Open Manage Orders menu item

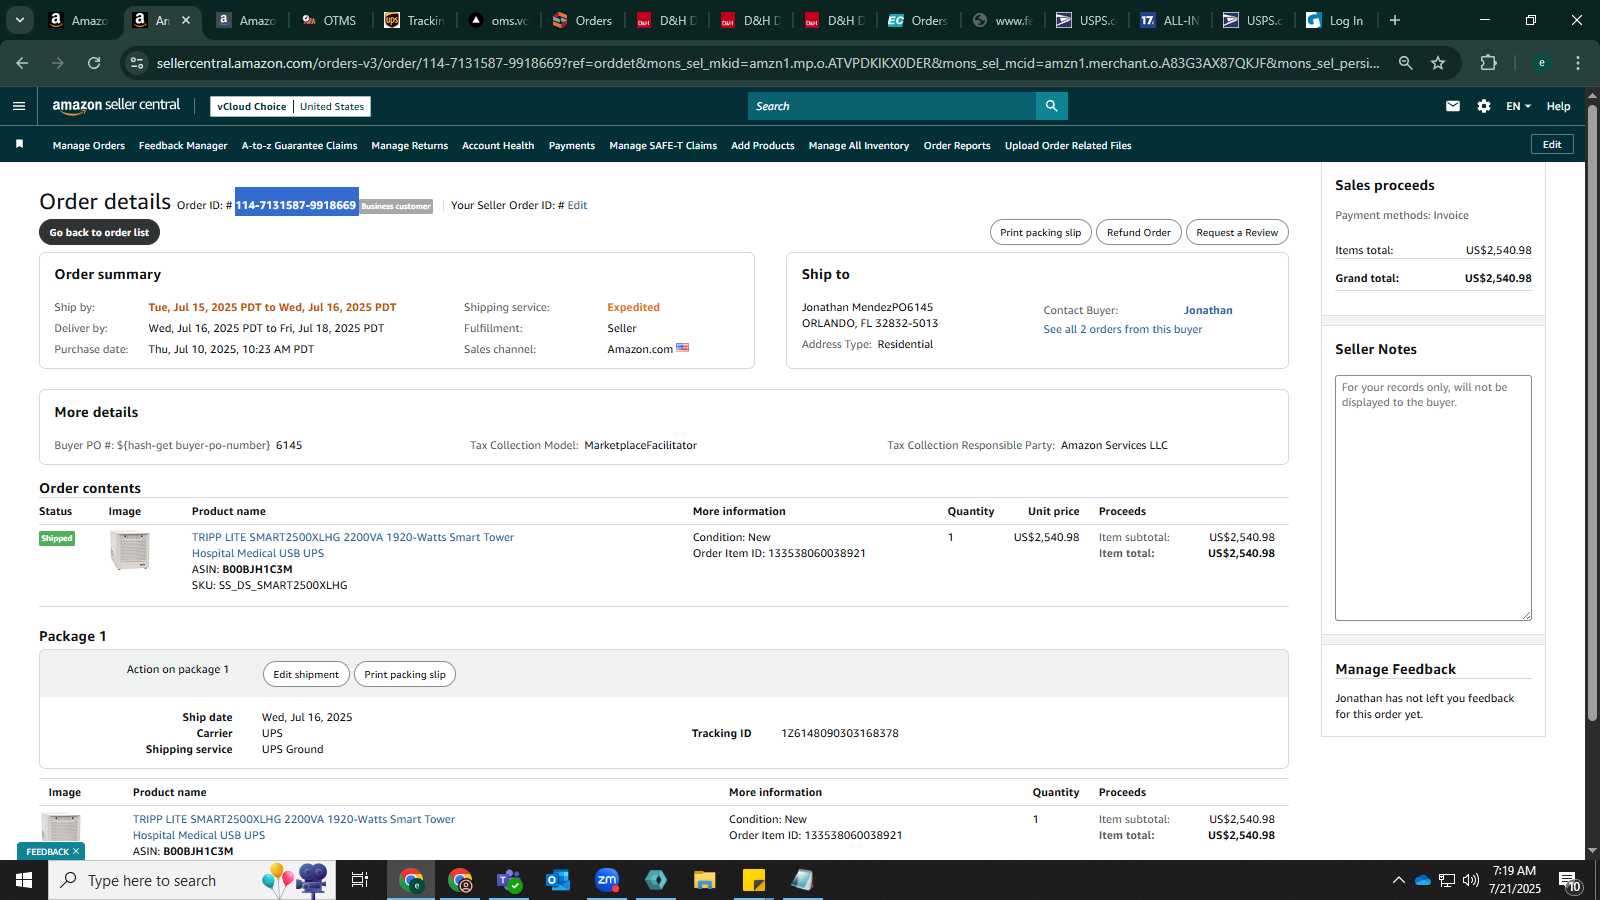click(89, 145)
